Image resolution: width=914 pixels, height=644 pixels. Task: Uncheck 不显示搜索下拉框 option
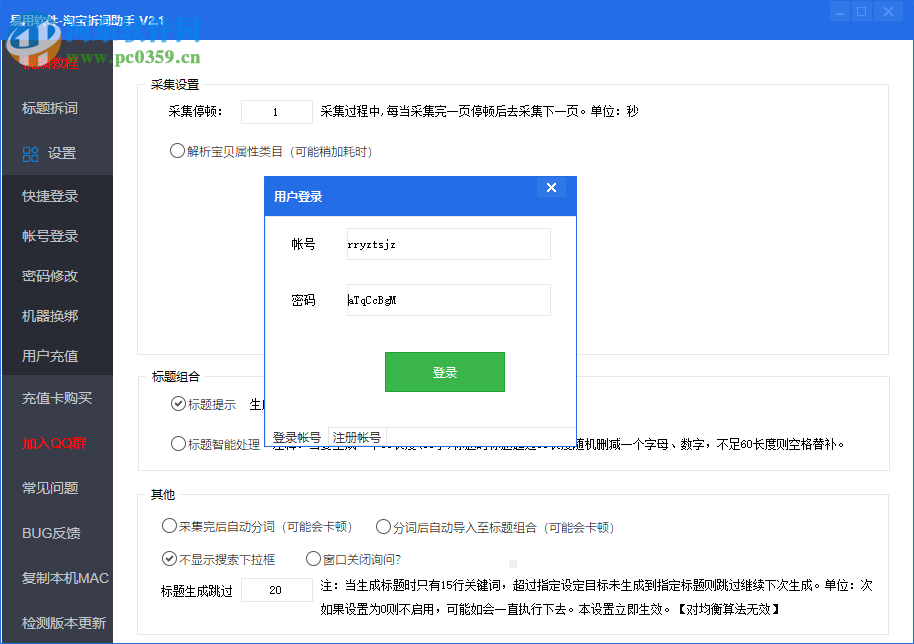pos(169,559)
